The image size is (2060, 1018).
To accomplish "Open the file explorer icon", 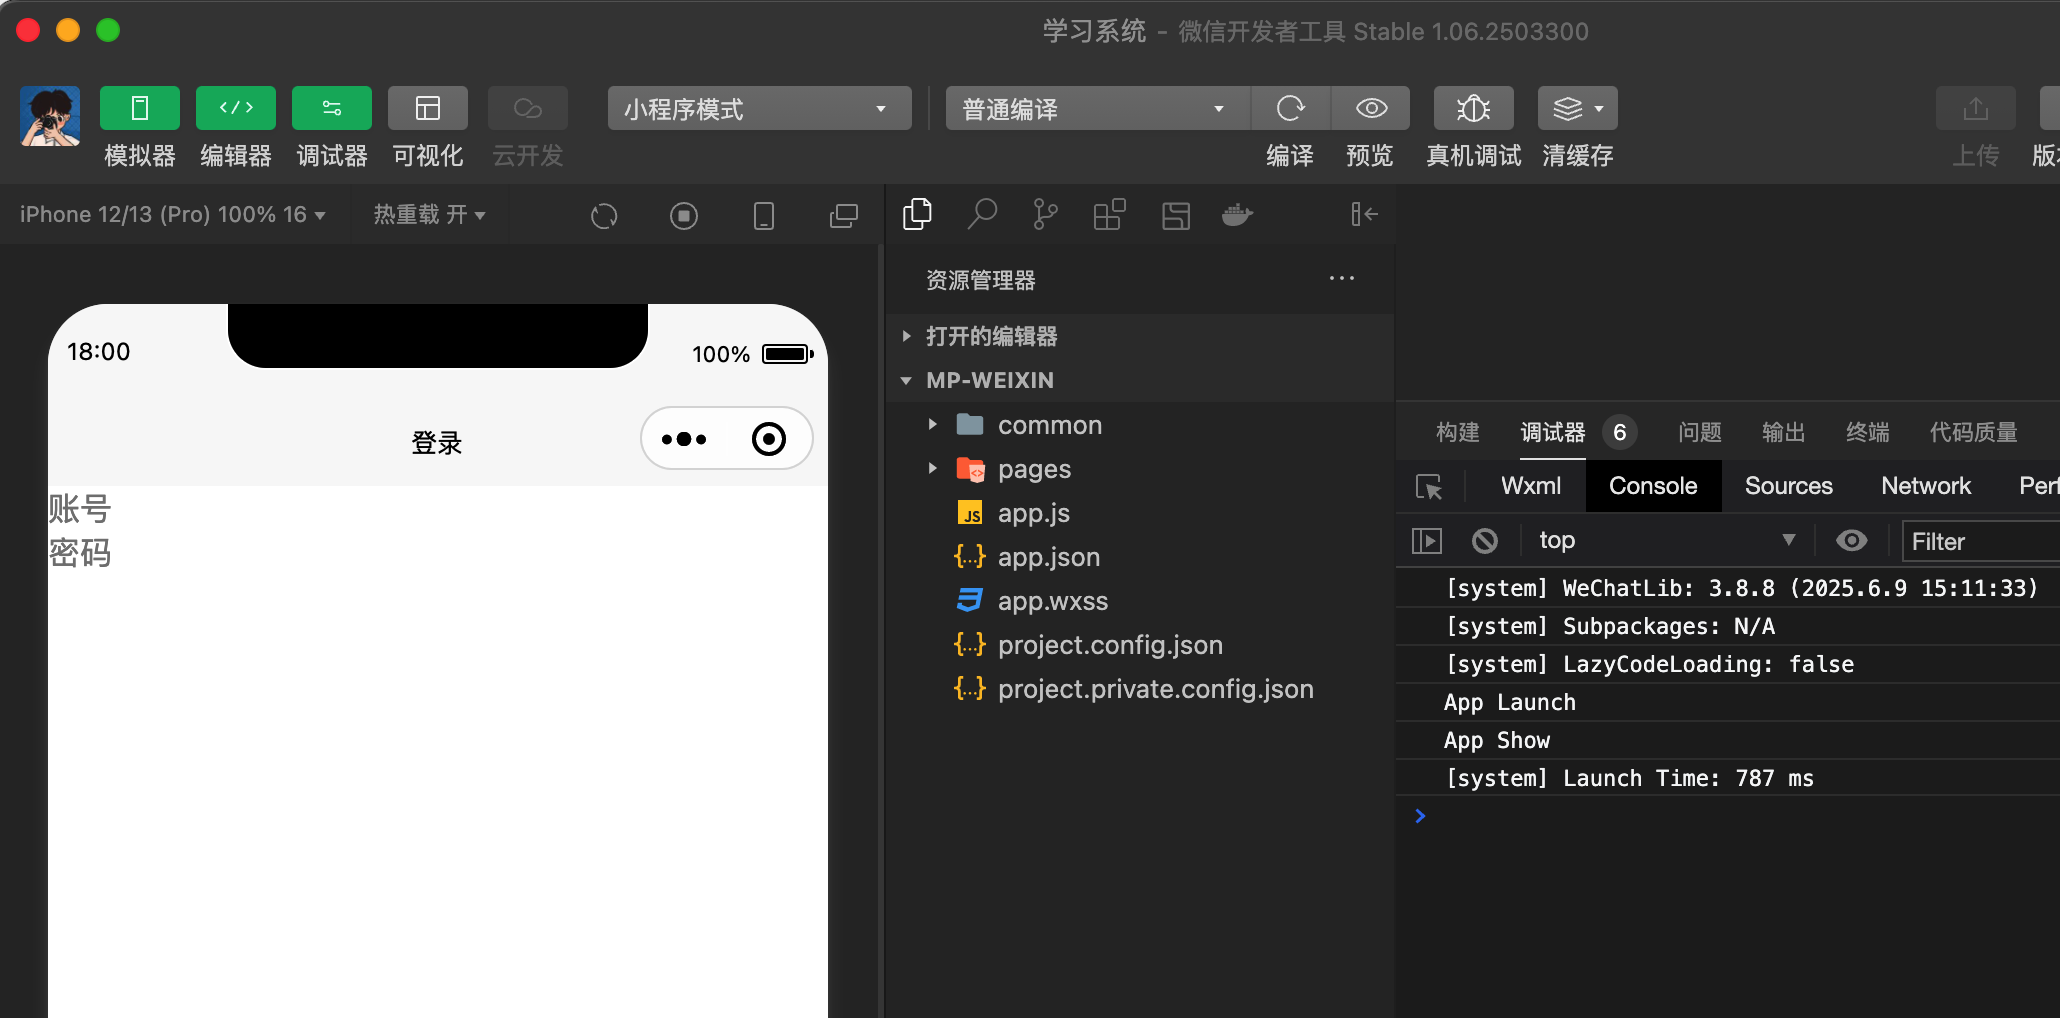I will click(x=917, y=214).
